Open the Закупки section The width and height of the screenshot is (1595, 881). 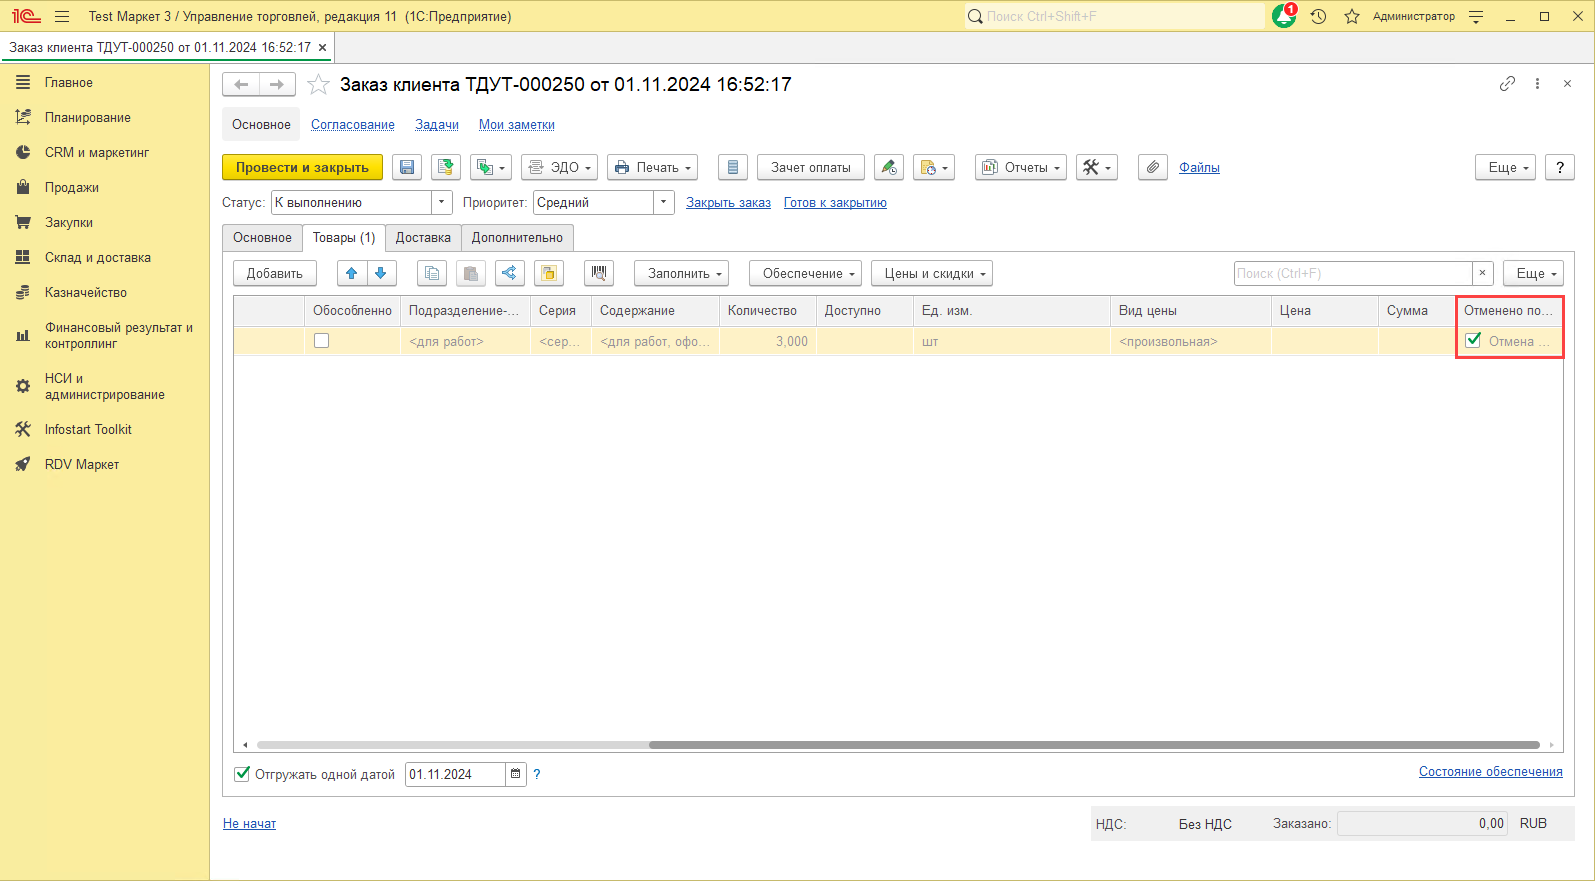pyautogui.click(x=69, y=223)
